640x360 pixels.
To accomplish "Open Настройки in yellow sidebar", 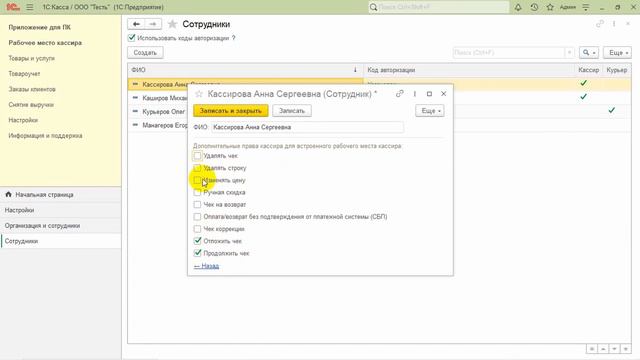I will pos(23,120).
